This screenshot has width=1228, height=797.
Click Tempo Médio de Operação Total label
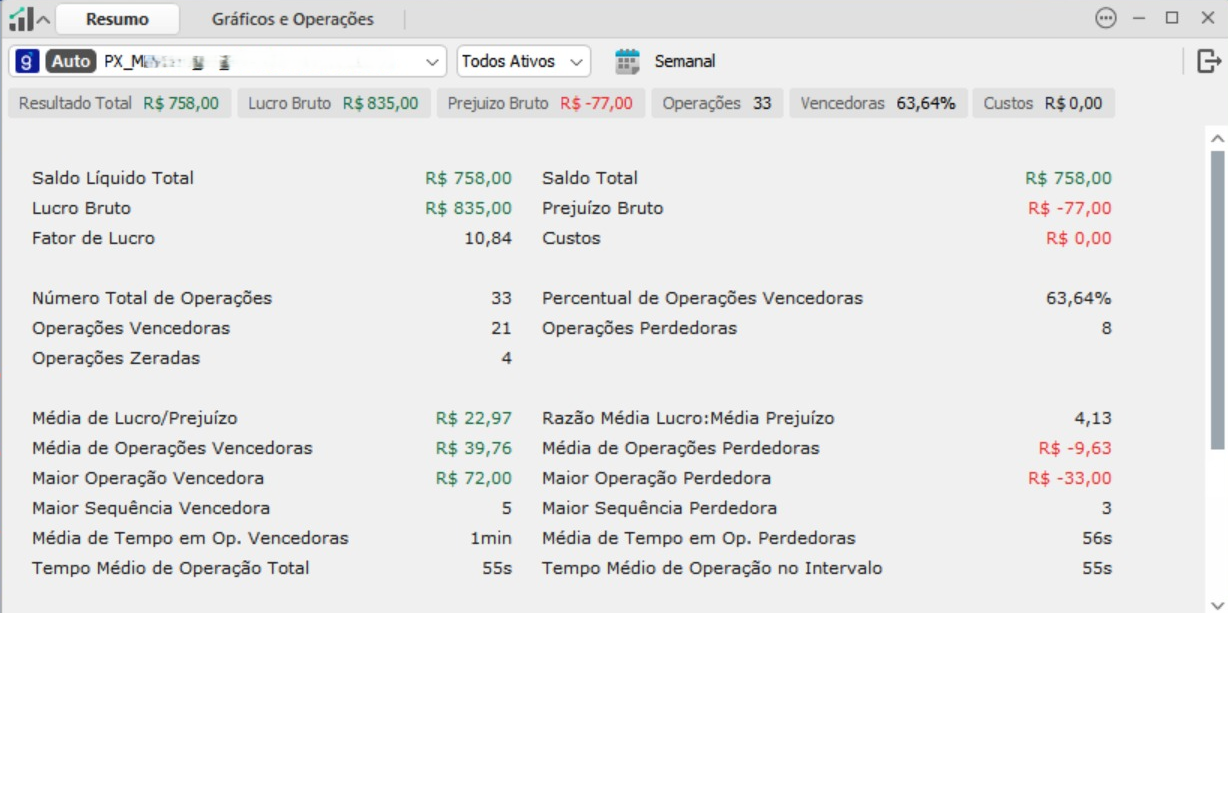171,568
